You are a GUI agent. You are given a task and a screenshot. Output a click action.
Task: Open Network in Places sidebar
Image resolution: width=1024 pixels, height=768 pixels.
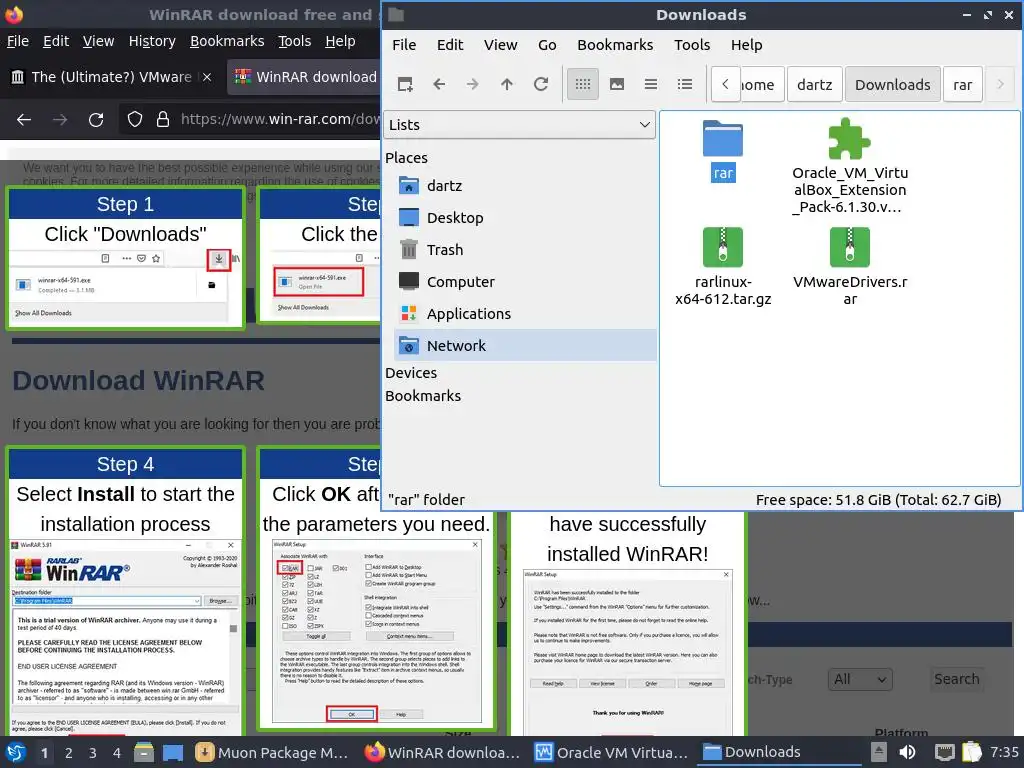pyautogui.click(x=525, y=345)
